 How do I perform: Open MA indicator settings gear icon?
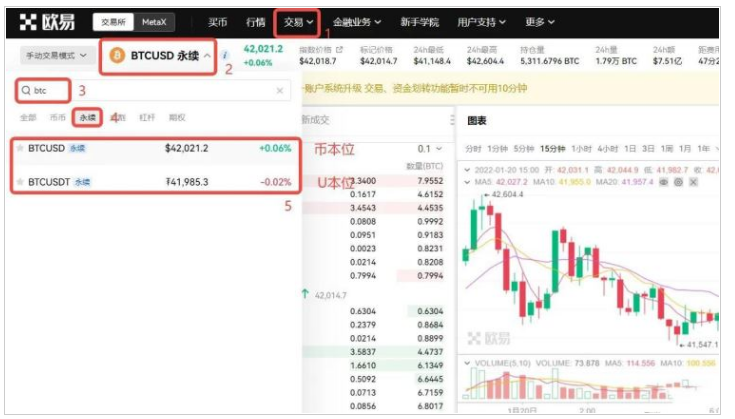(x=678, y=182)
